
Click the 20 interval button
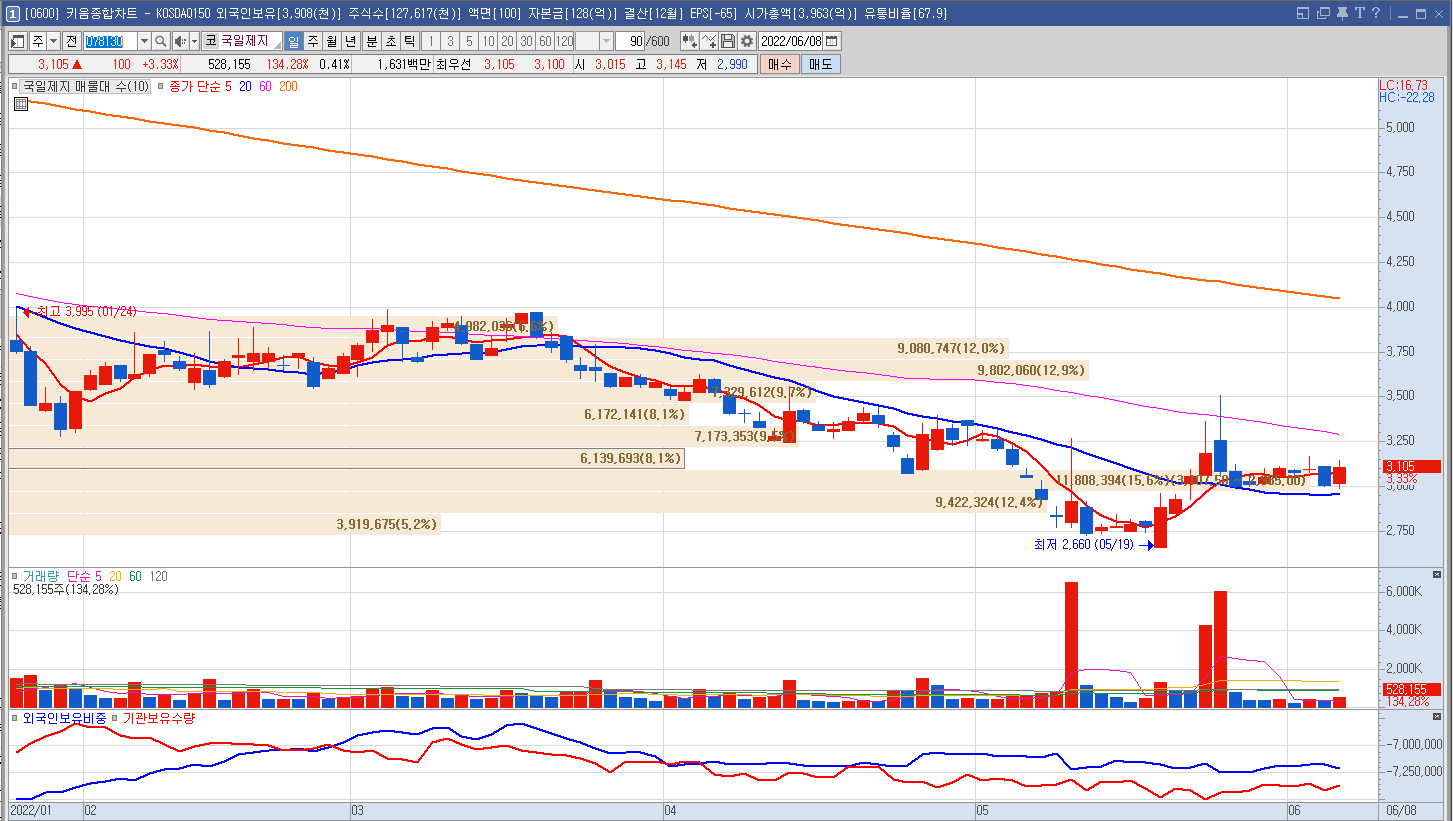pyautogui.click(x=507, y=41)
